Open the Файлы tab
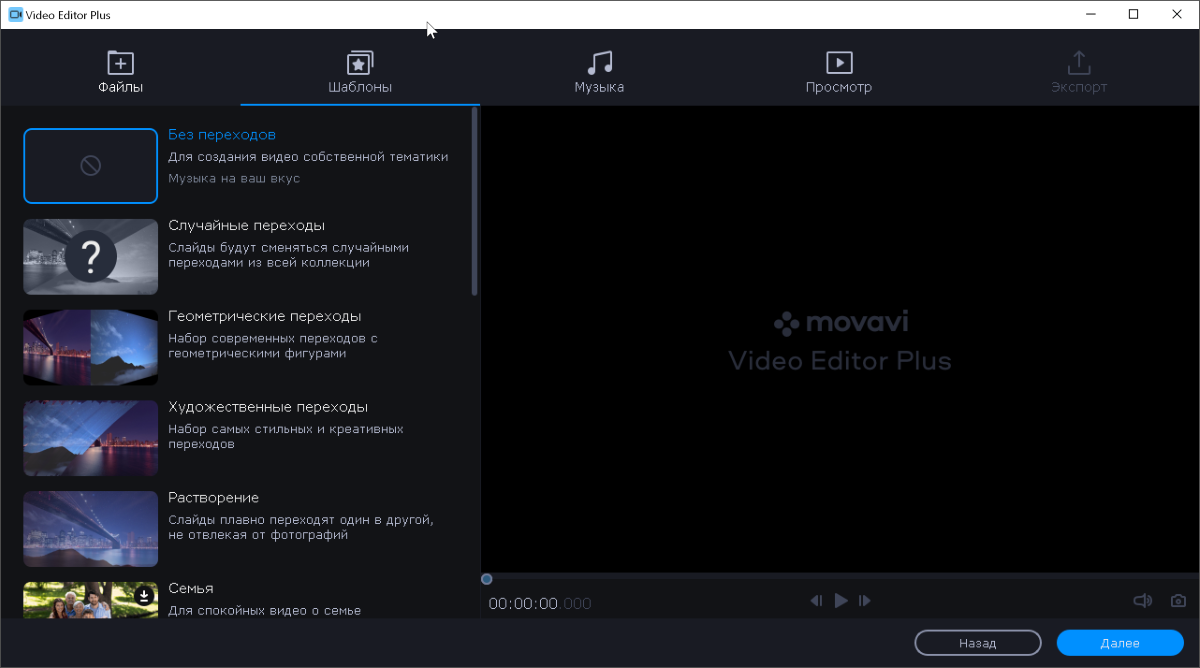The width and height of the screenshot is (1200, 668). tap(120, 72)
